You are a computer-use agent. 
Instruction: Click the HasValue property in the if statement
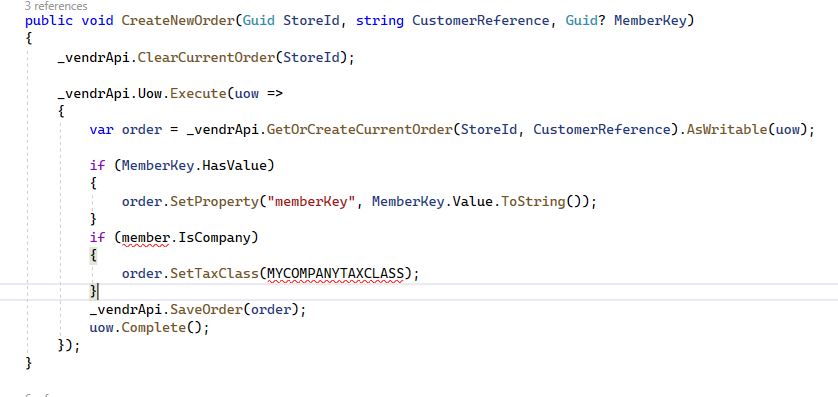click(235, 166)
